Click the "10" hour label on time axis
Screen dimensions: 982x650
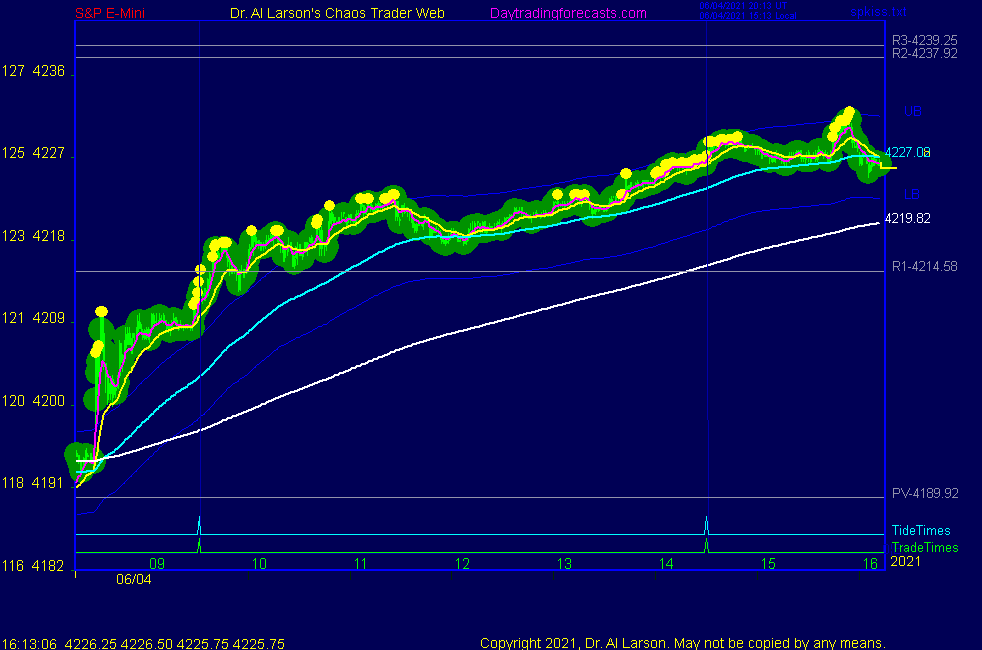[x=259, y=564]
